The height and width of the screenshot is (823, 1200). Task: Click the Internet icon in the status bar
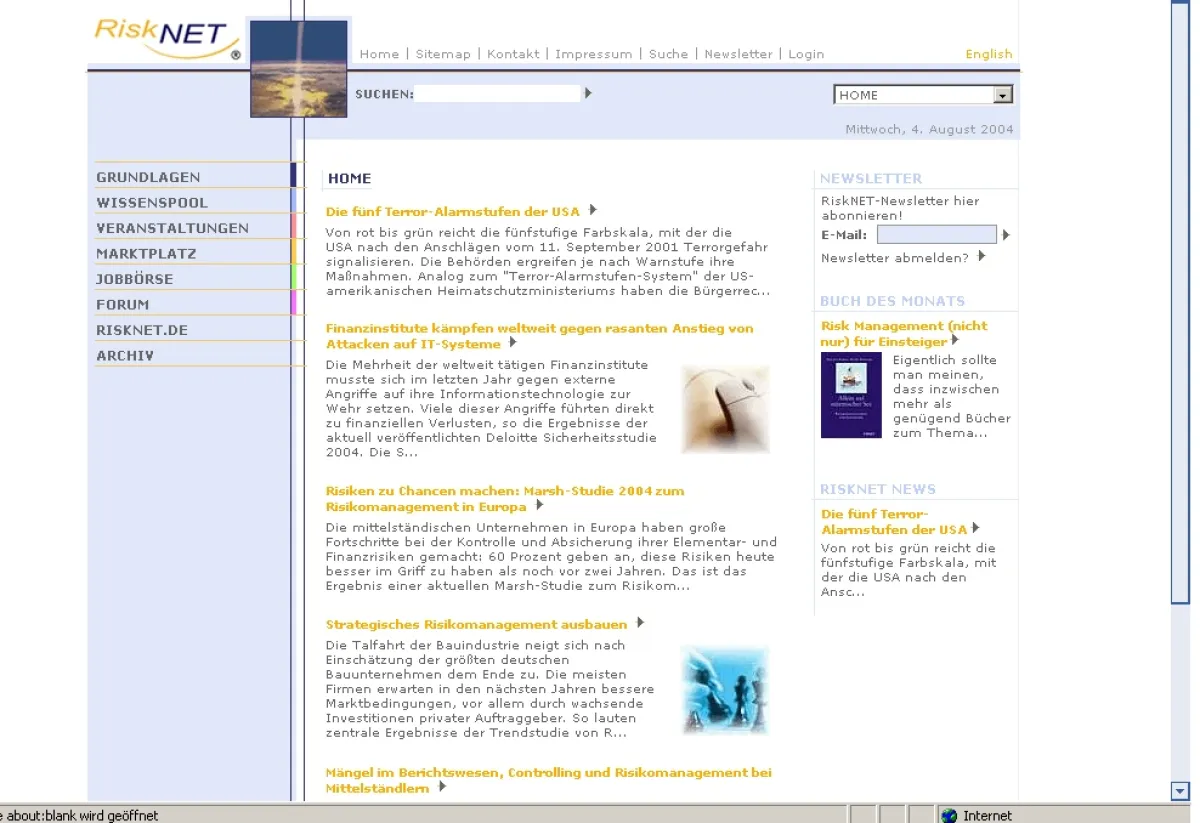coord(947,815)
